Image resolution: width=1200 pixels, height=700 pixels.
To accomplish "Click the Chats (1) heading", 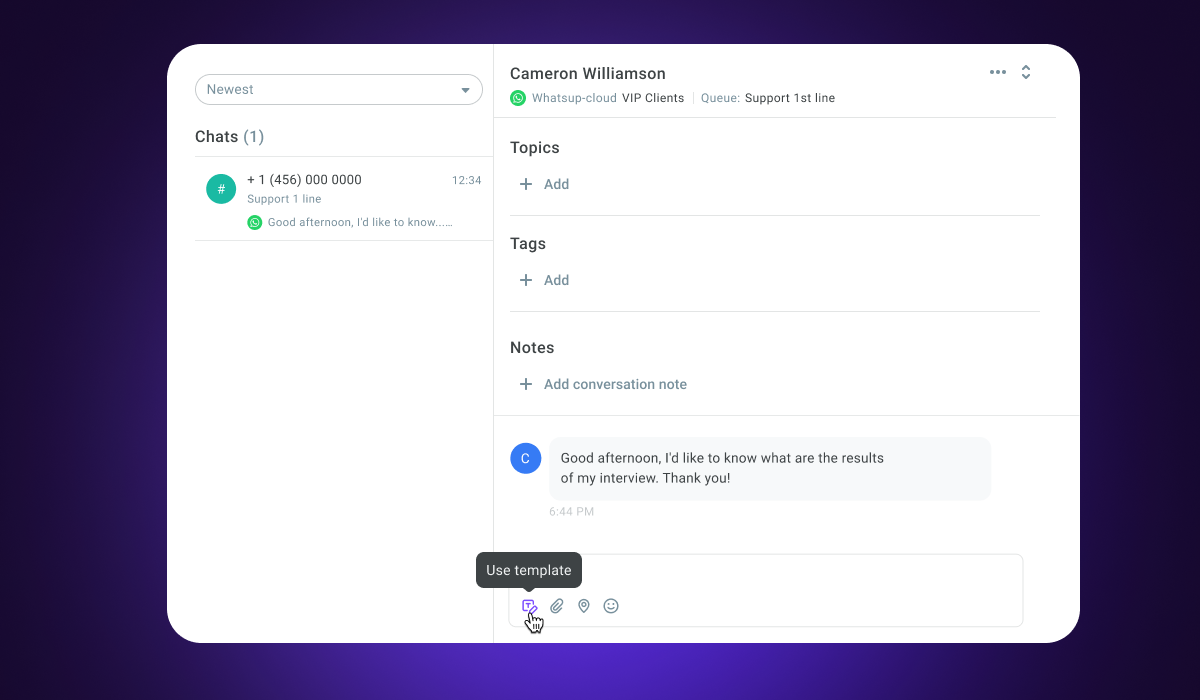I will 229,136.
